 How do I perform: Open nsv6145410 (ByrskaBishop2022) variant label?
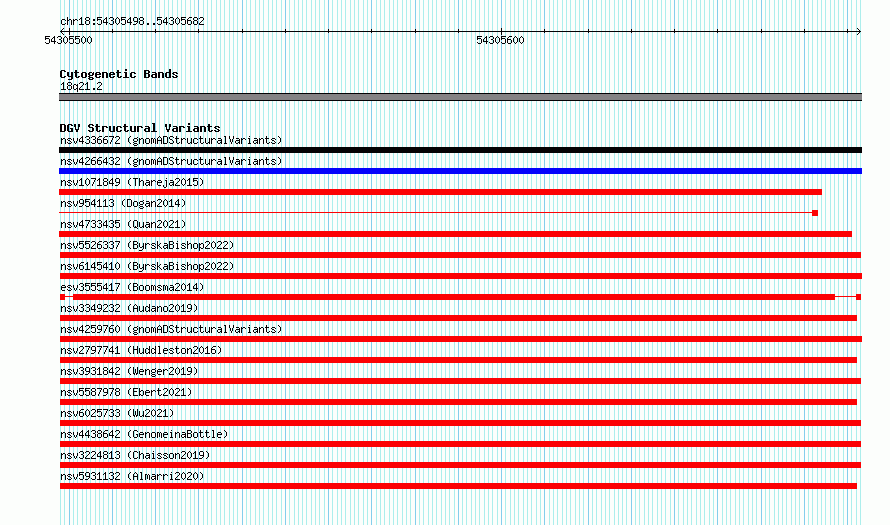[147, 266]
